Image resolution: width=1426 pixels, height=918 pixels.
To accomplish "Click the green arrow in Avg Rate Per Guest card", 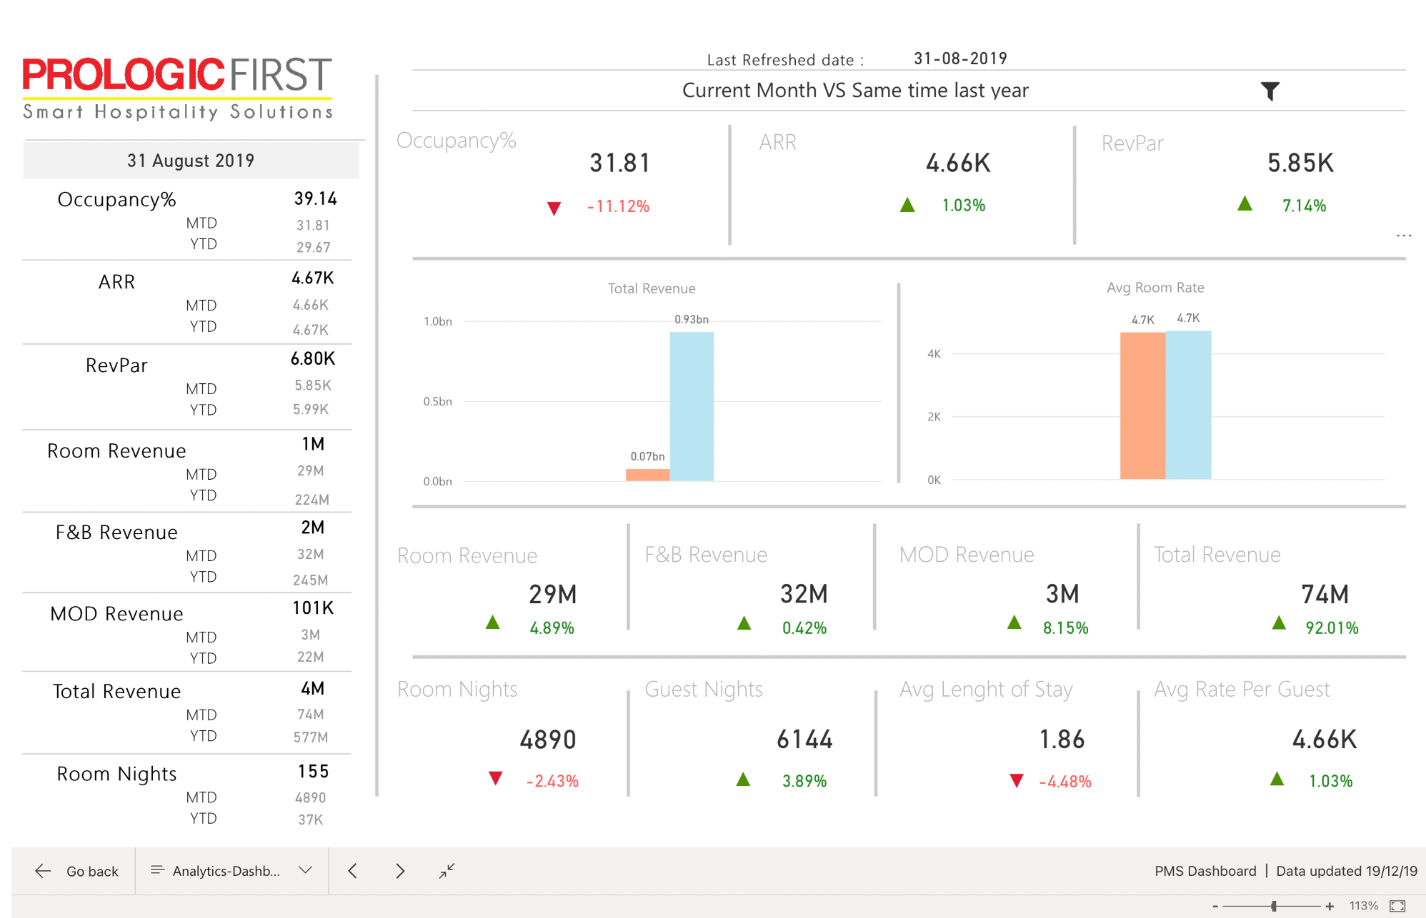I will click(1277, 778).
